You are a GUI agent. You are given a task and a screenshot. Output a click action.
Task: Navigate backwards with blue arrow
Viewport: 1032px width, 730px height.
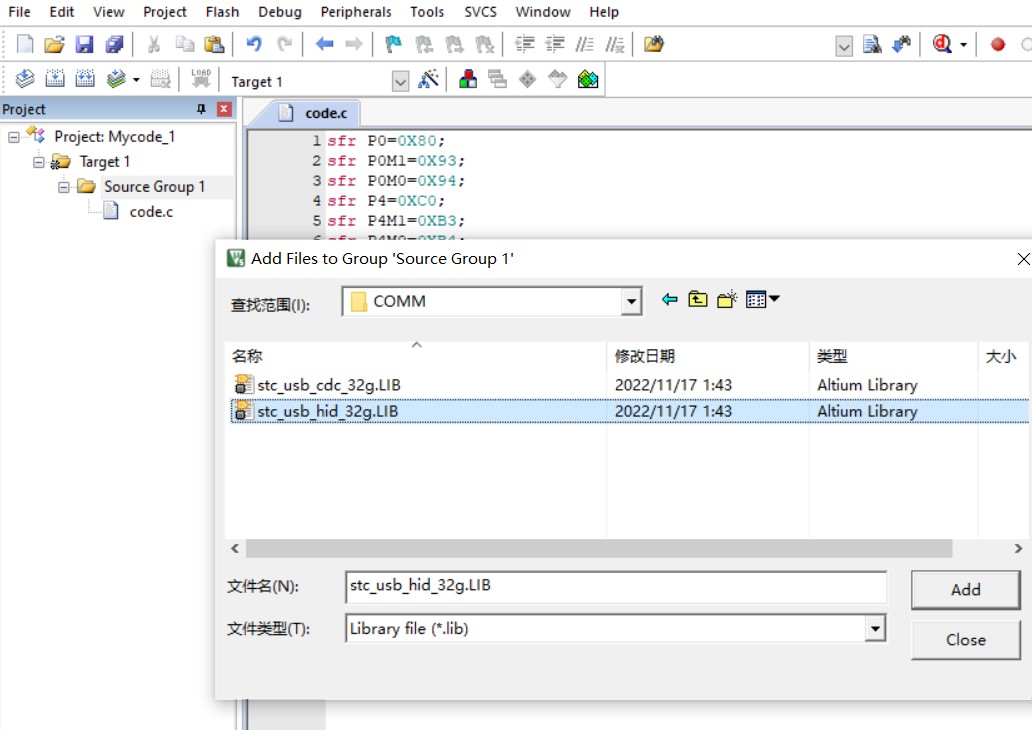click(x=324, y=44)
